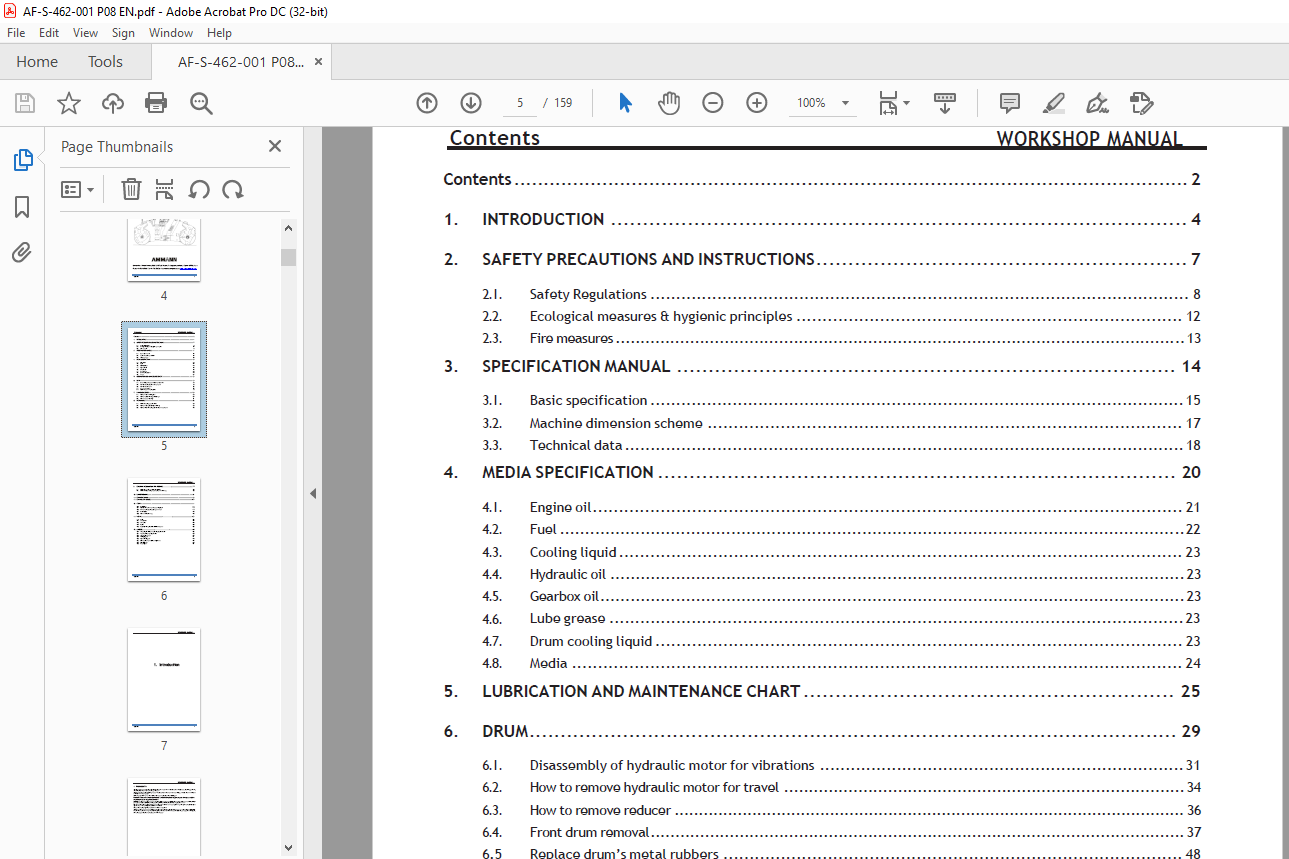This screenshot has width=1289, height=859.
Task: Open the Bookmarks sidebar panel
Action: pos(22,207)
